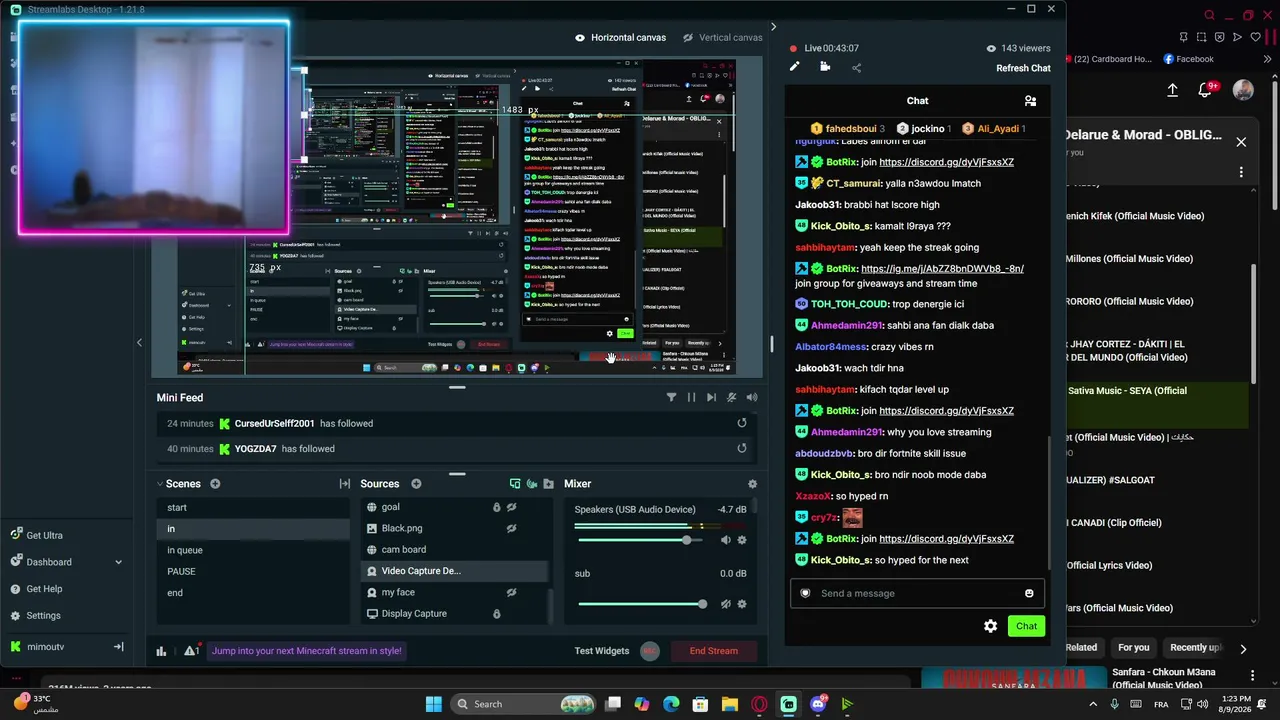This screenshot has height=720, width=1280.
Task: Click the dual output icon in Sources
Action: (x=515, y=484)
